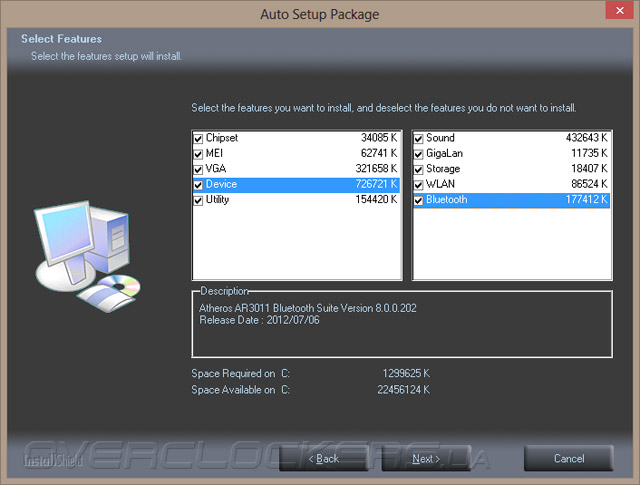640x485 pixels.
Task: Click the 86524 K size value
Action: (589, 184)
